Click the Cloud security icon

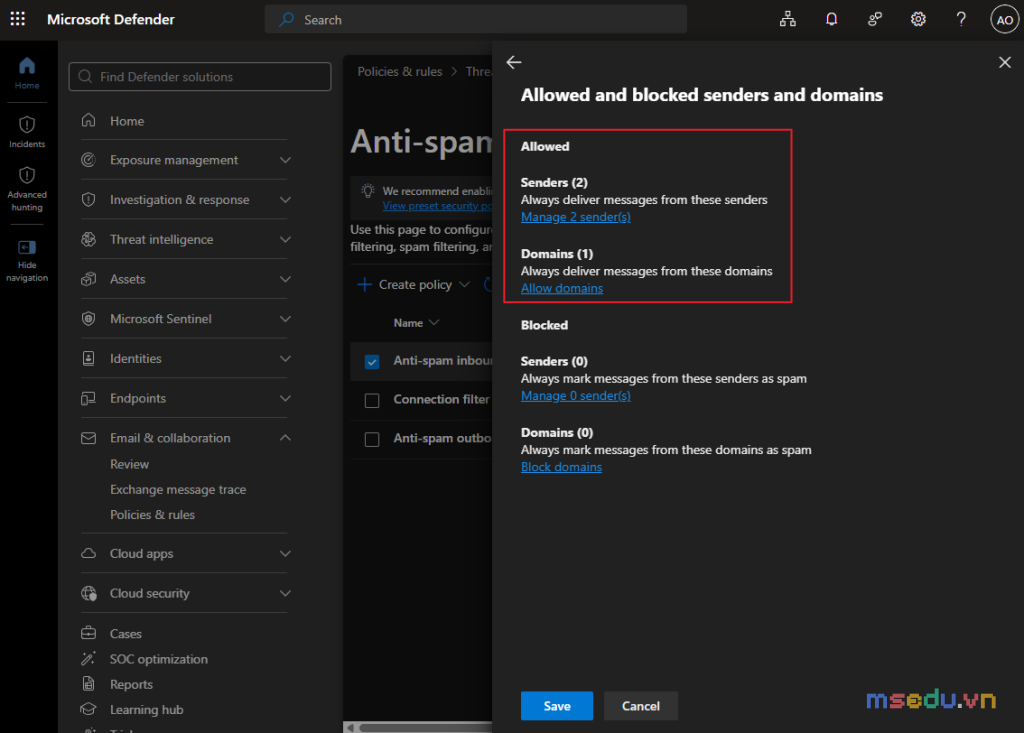pyautogui.click(x=88, y=593)
